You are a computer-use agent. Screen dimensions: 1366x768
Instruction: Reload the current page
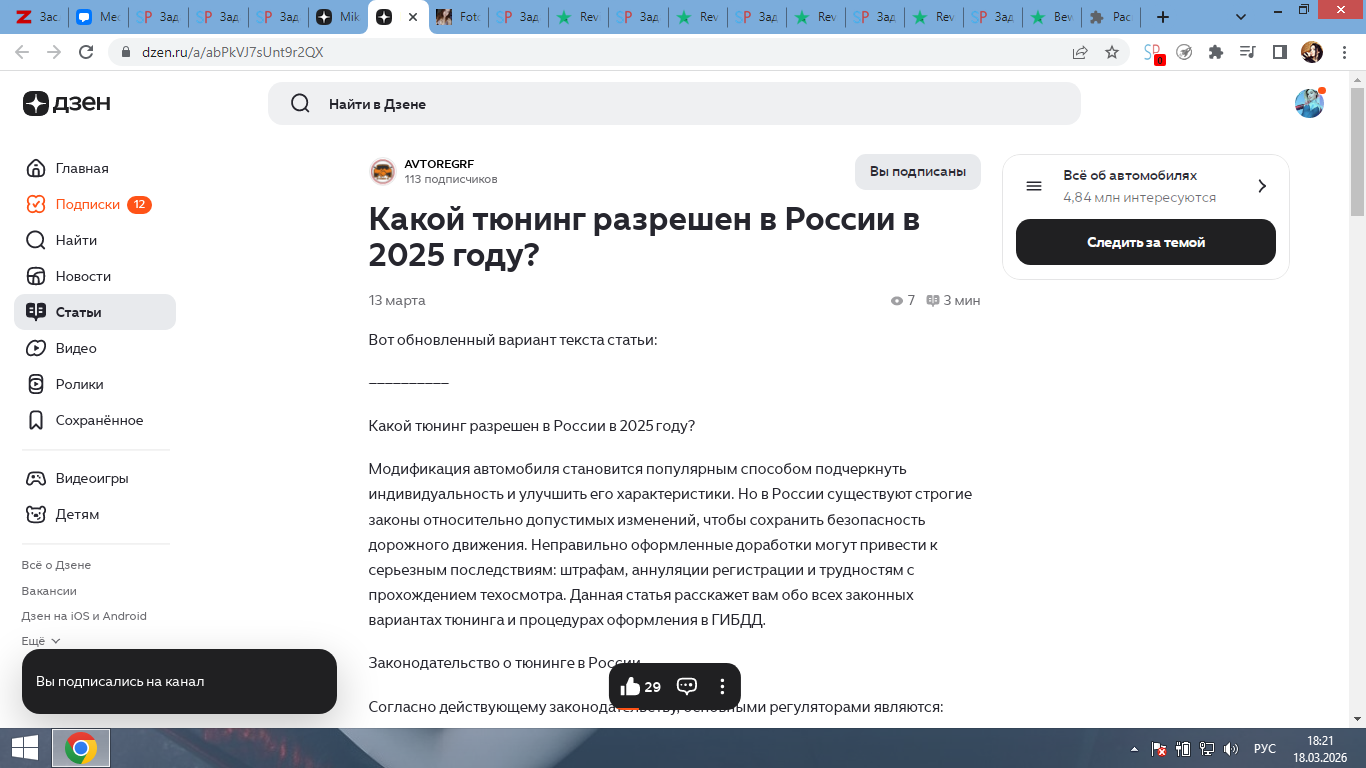(86, 52)
